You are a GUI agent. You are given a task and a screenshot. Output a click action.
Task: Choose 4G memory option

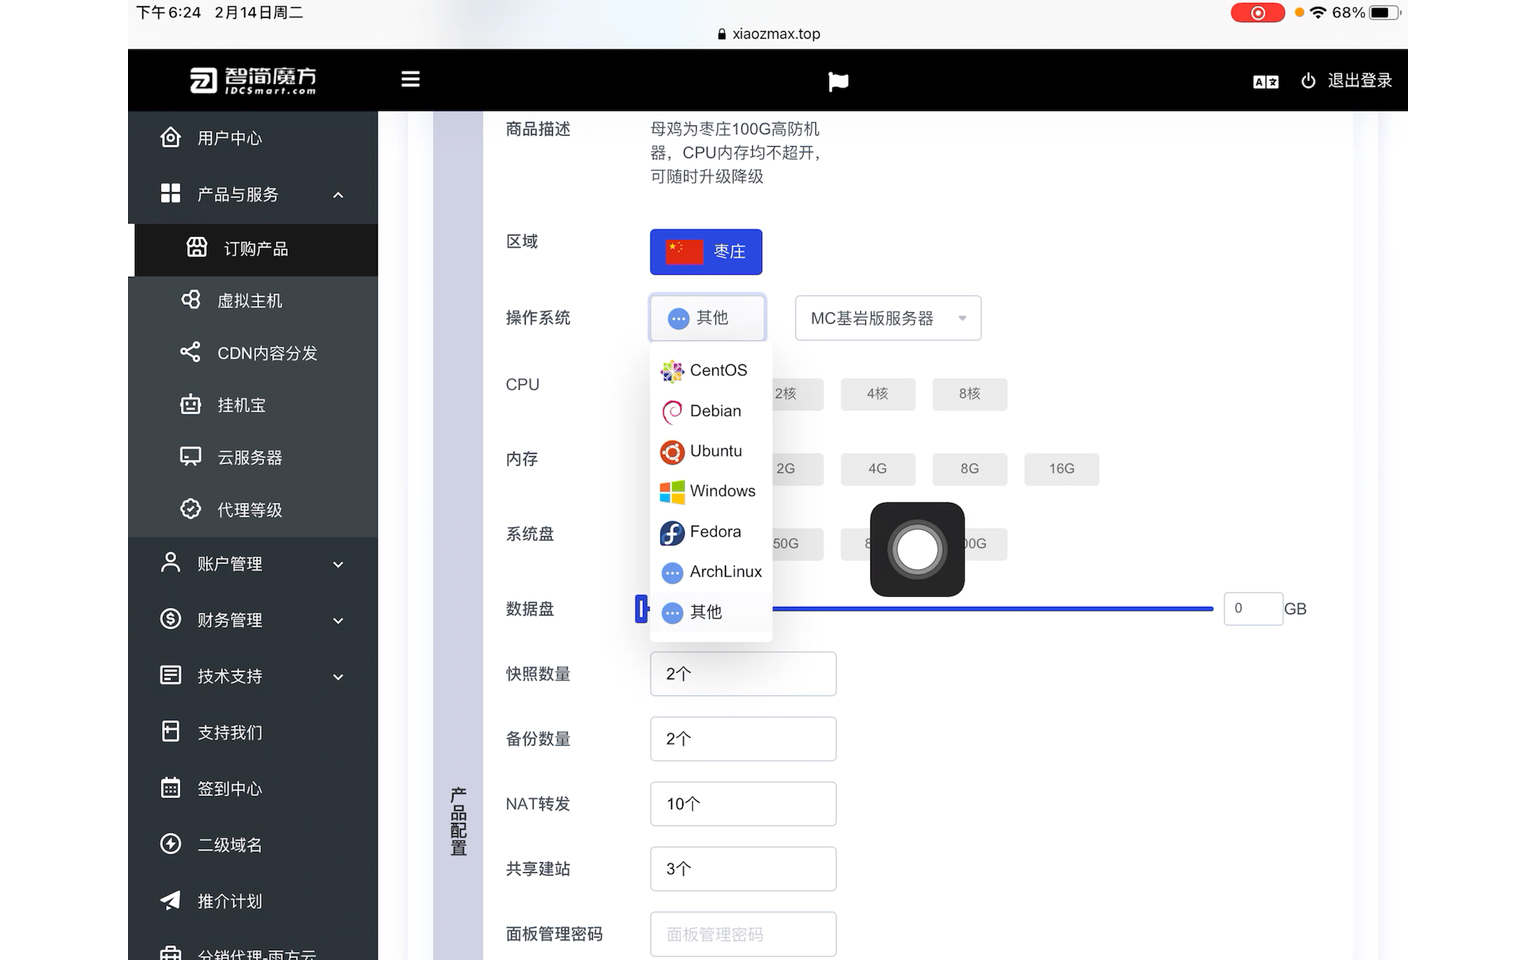877,469
